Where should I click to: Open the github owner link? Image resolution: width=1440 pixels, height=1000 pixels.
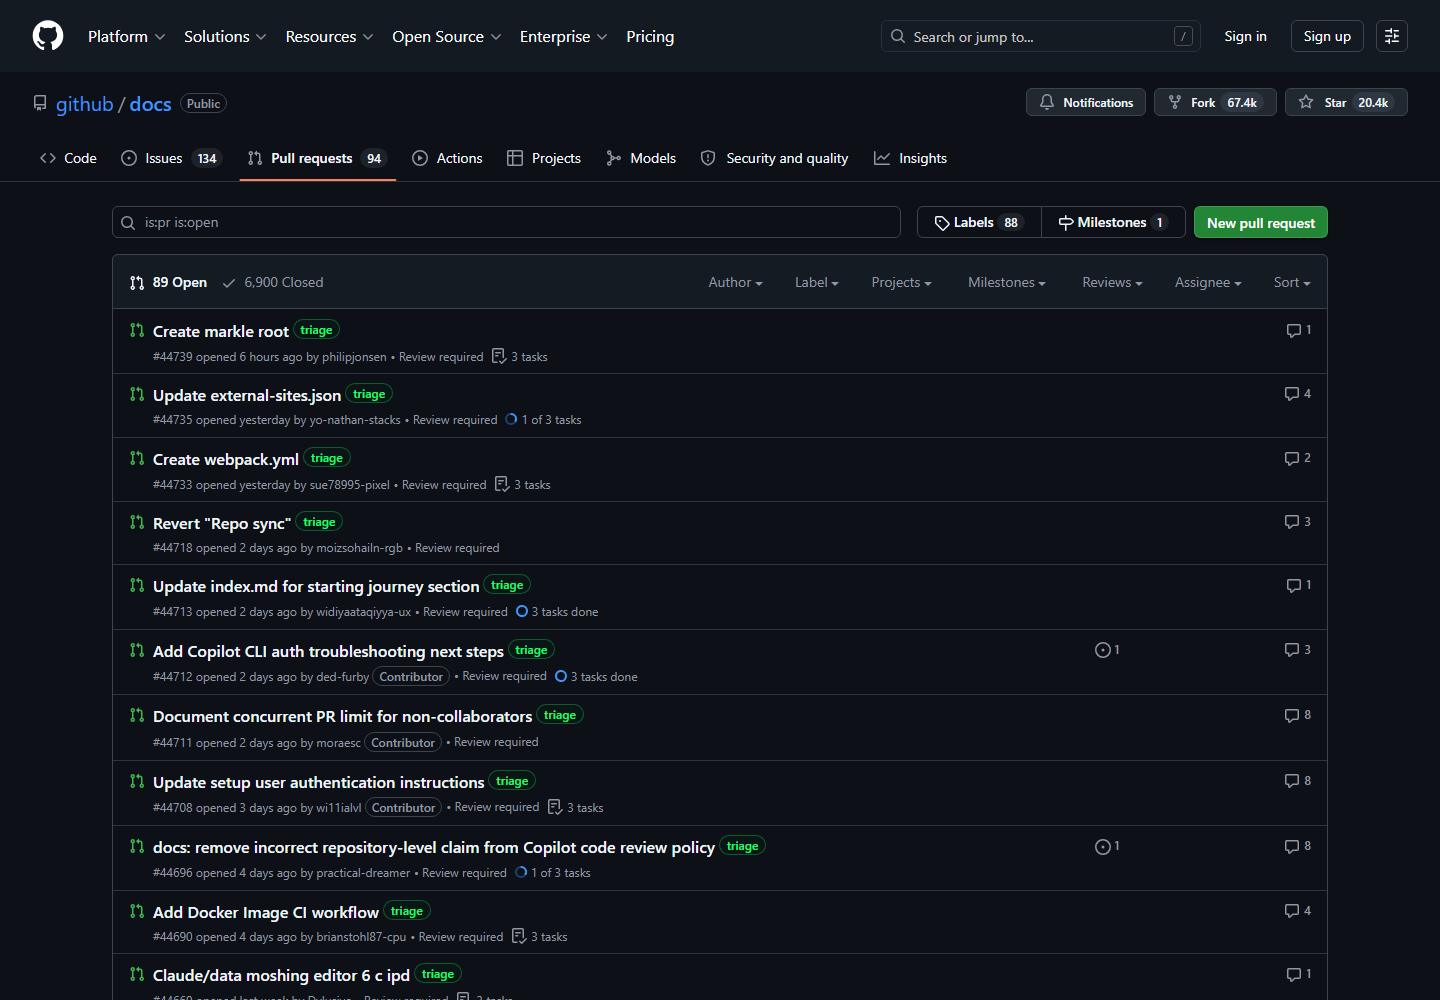click(85, 104)
